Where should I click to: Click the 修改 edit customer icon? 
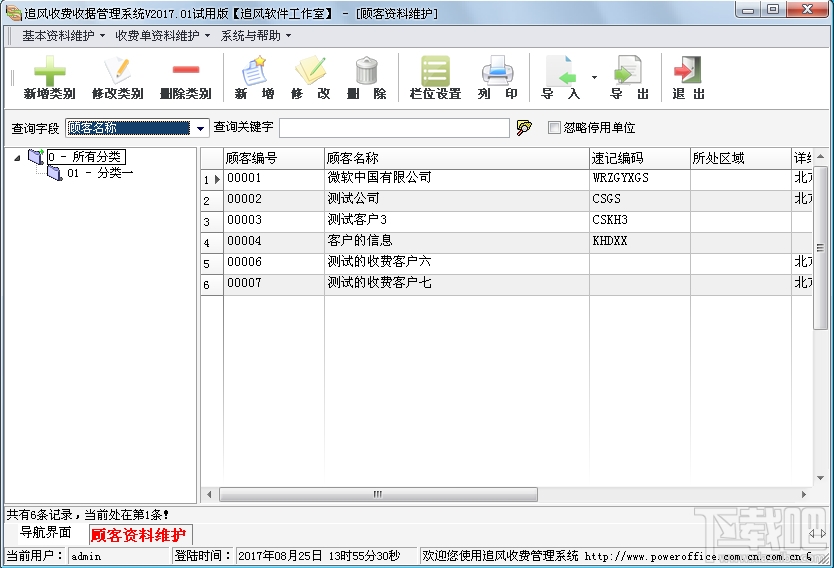pyautogui.click(x=310, y=70)
